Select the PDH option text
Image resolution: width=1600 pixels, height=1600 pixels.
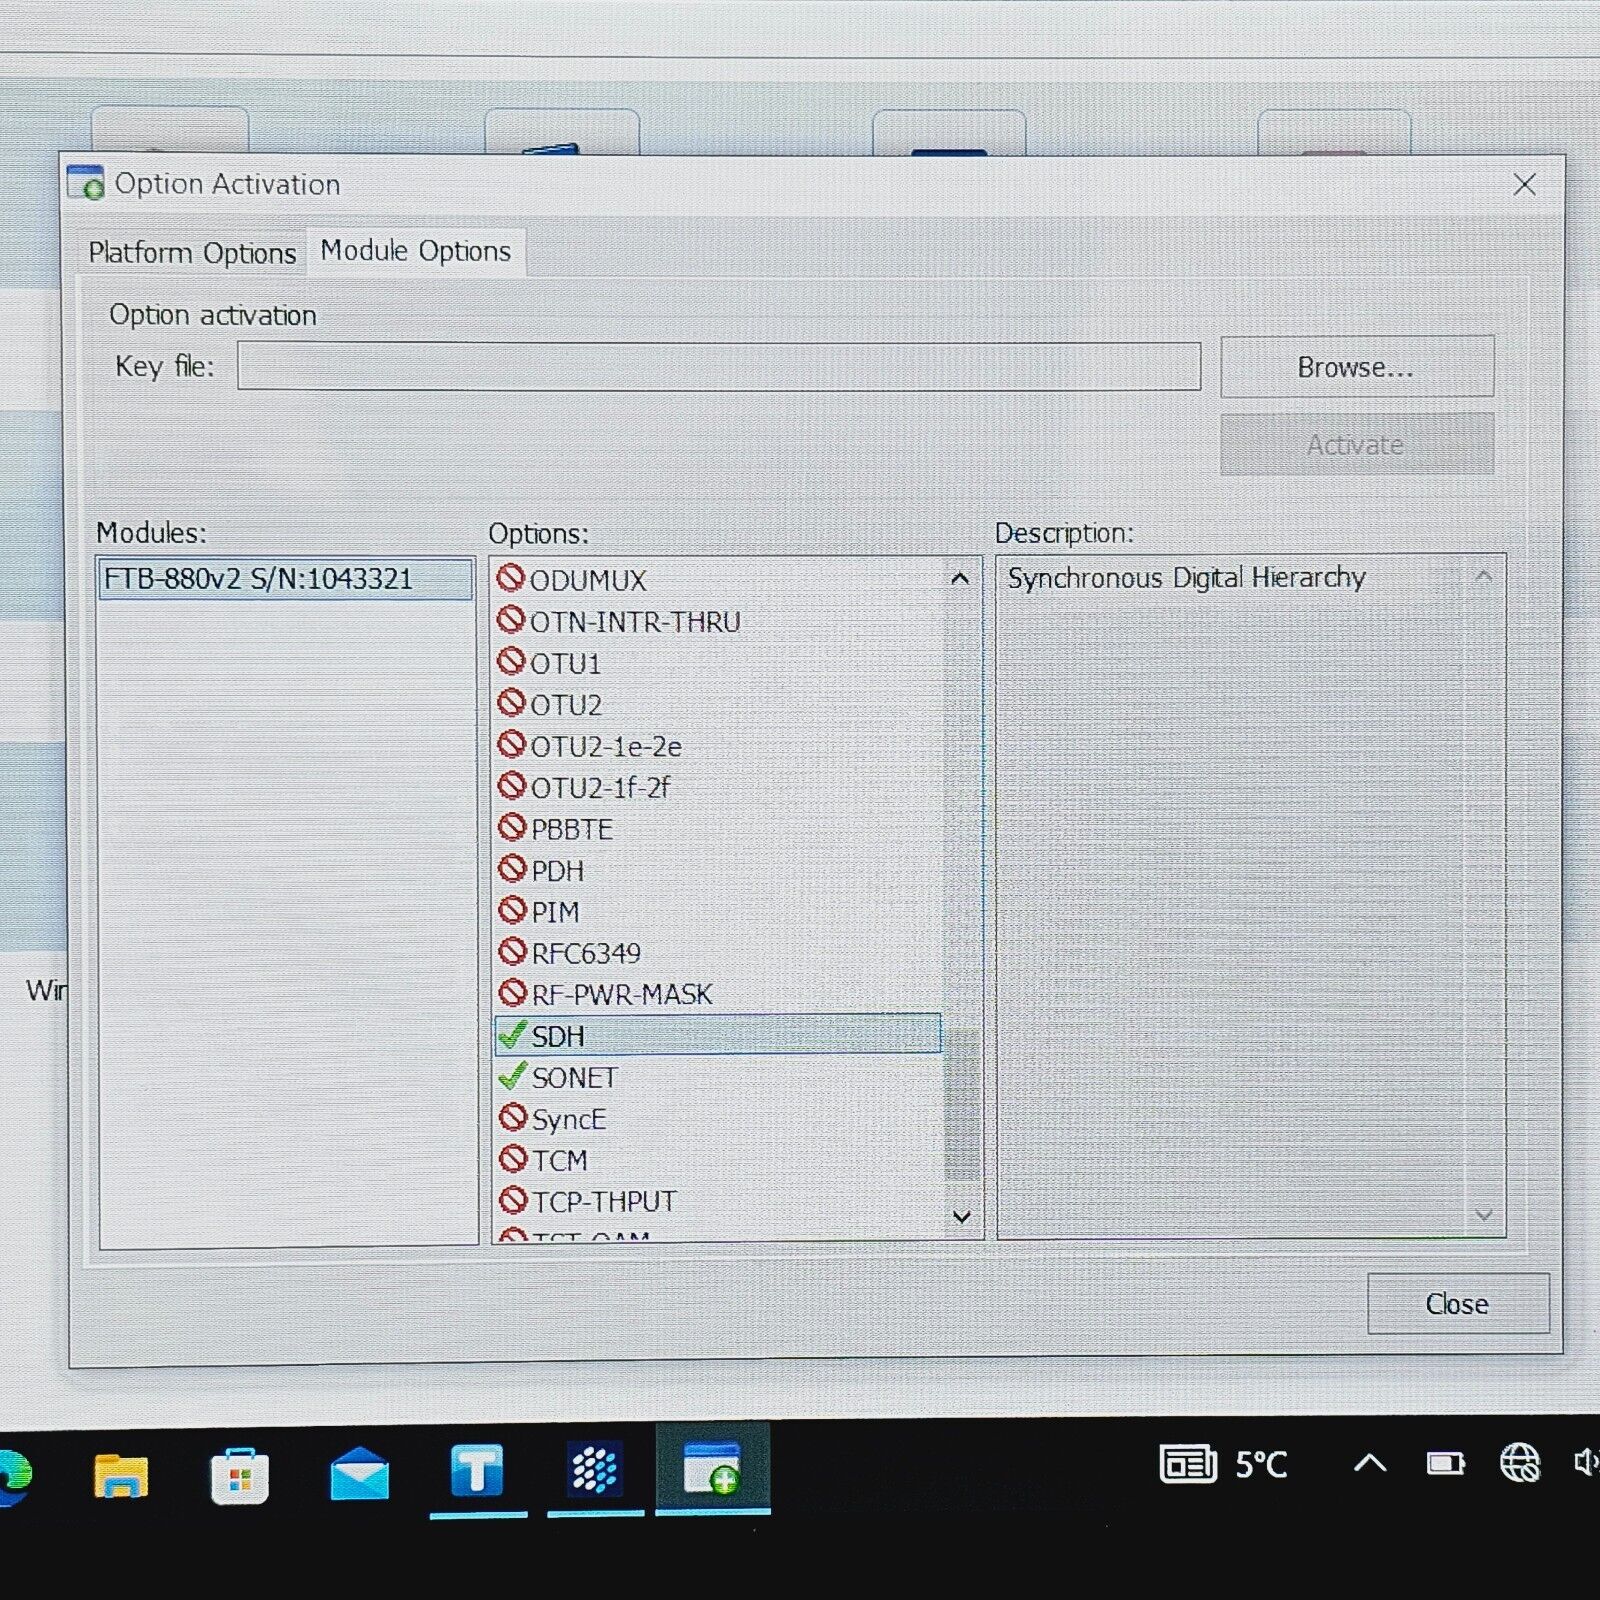pyautogui.click(x=558, y=871)
